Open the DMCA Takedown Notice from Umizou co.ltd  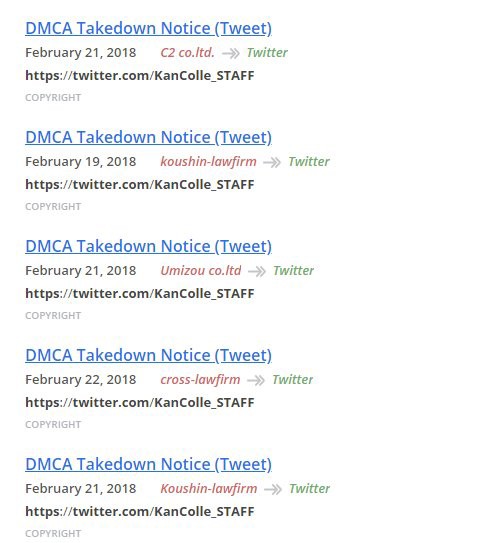pos(148,247)
